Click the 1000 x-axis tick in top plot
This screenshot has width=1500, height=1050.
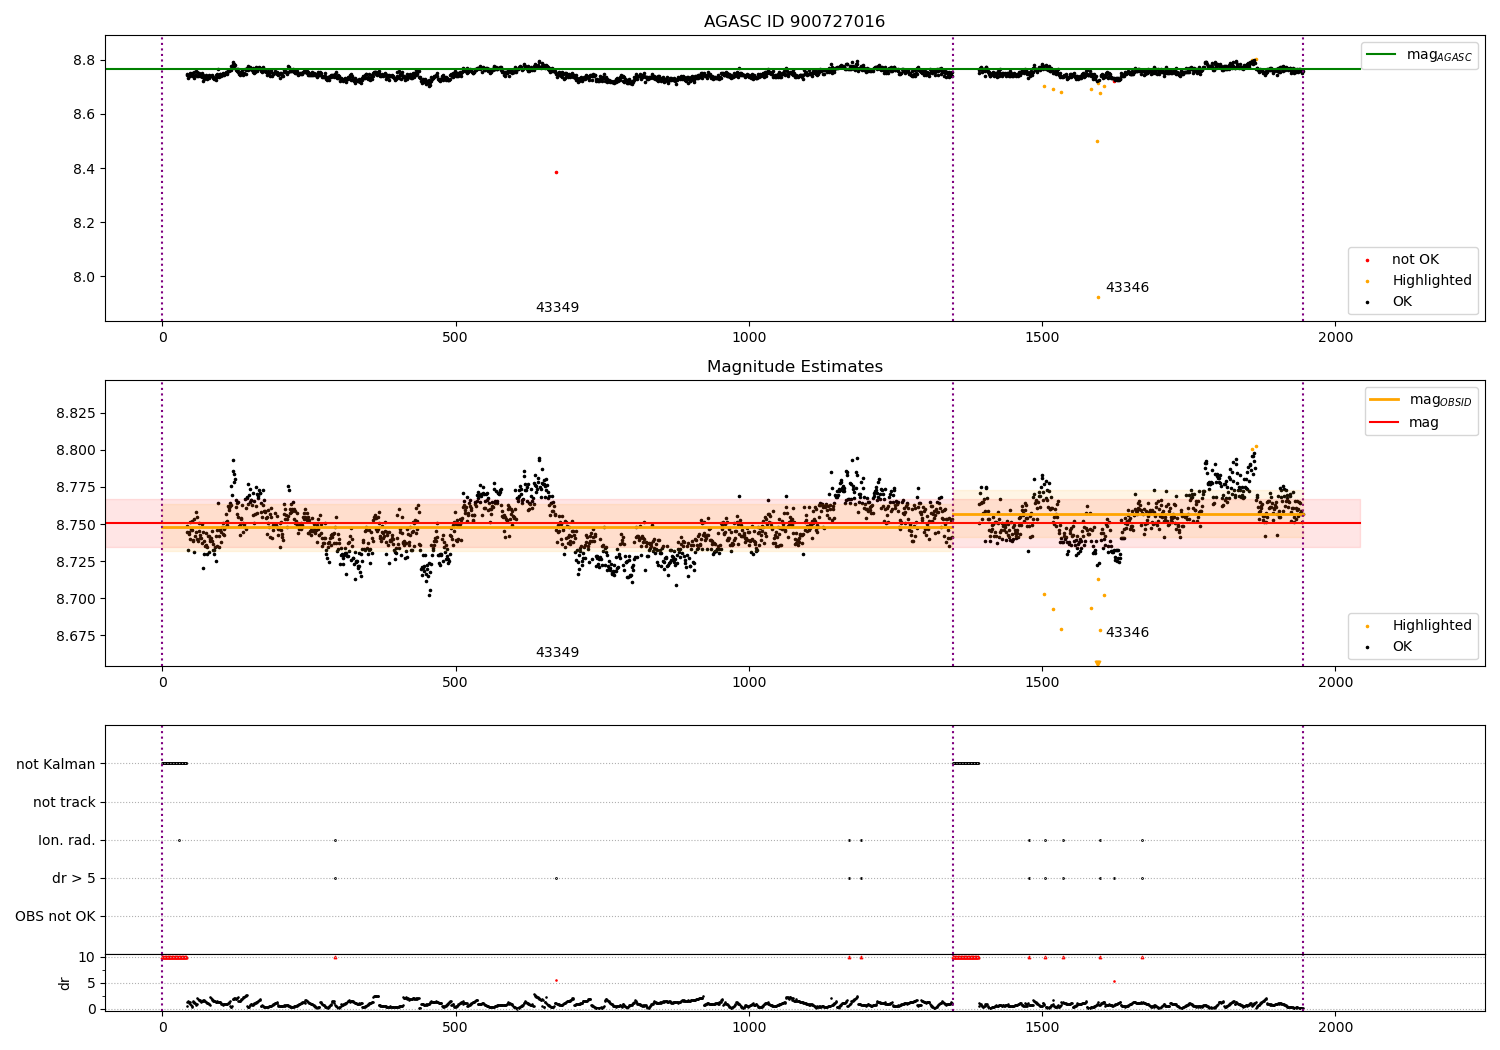(x=749, y=338)
